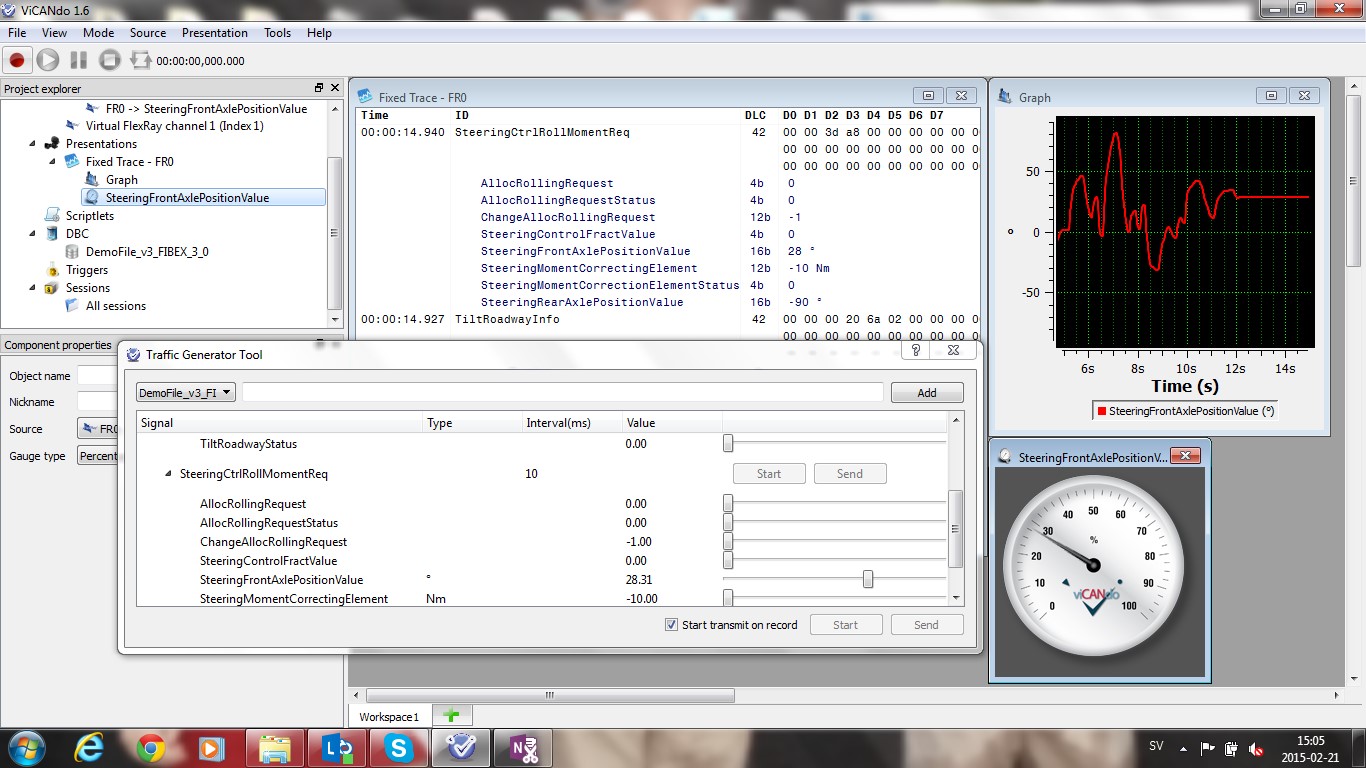Collapse the Fixed Trace - FR0 node
The height and width of the screenshot is (768, 1366).
tap(52, 162)
